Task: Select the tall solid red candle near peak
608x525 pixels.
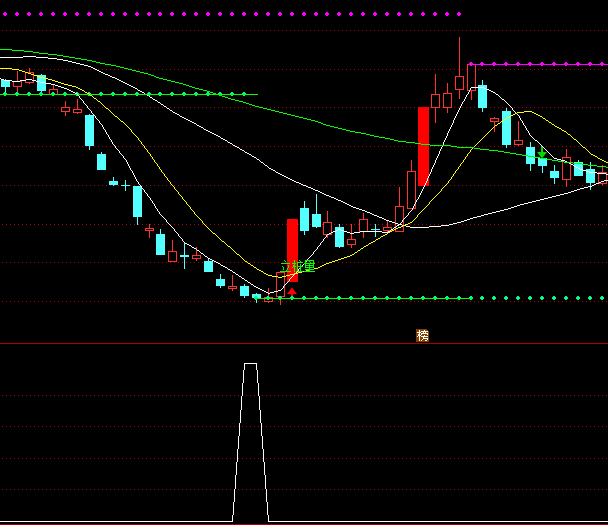Action: [423, 146]
